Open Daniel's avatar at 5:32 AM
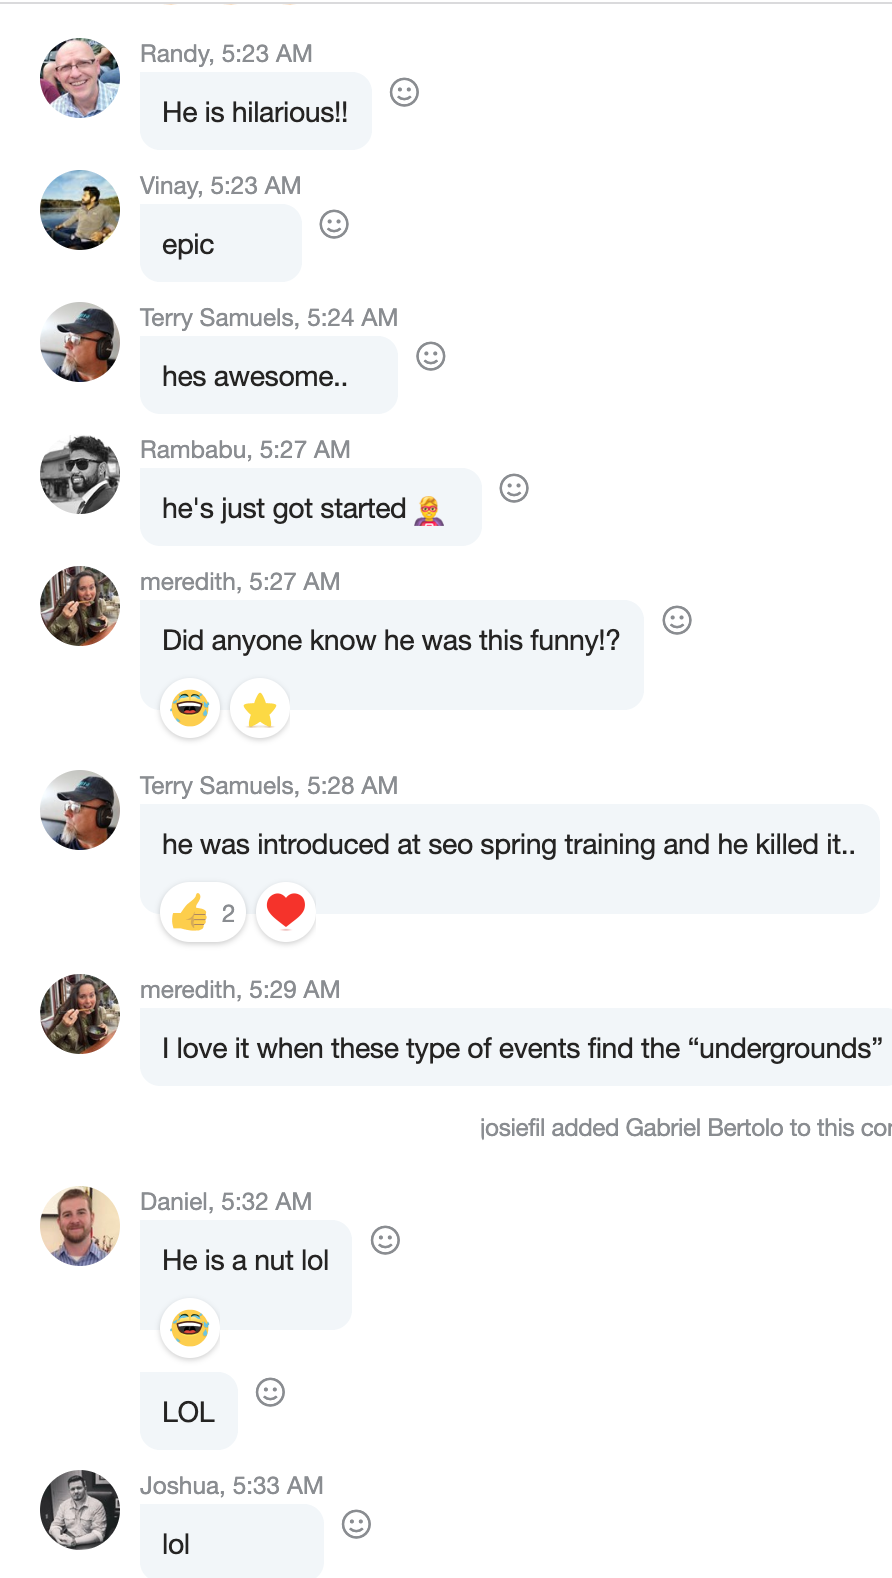892x1578 pixels. coord(80,1226)
